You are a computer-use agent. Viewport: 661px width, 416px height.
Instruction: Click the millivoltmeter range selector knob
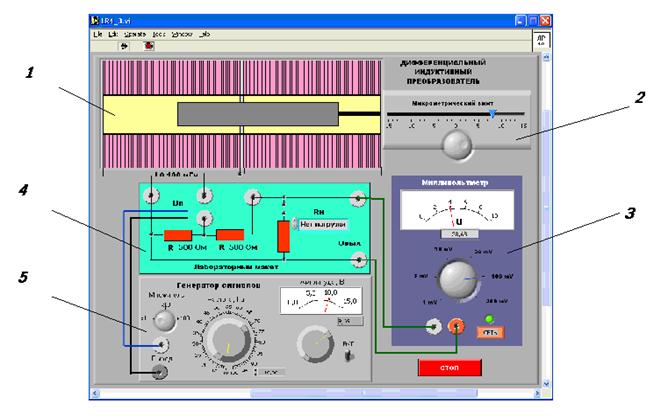pos(457,279)
